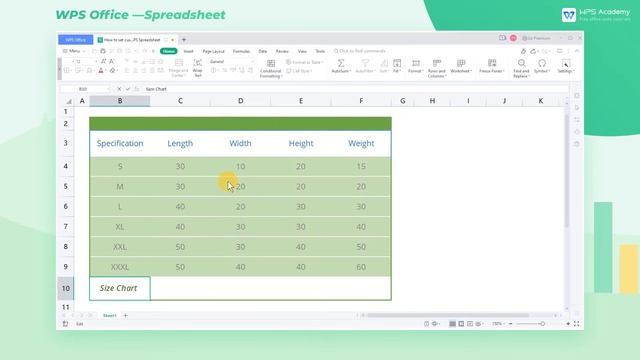Open the Review ribbon tab
The width and height of the screenshot is (640, 360).
click(x=282, y=51)
